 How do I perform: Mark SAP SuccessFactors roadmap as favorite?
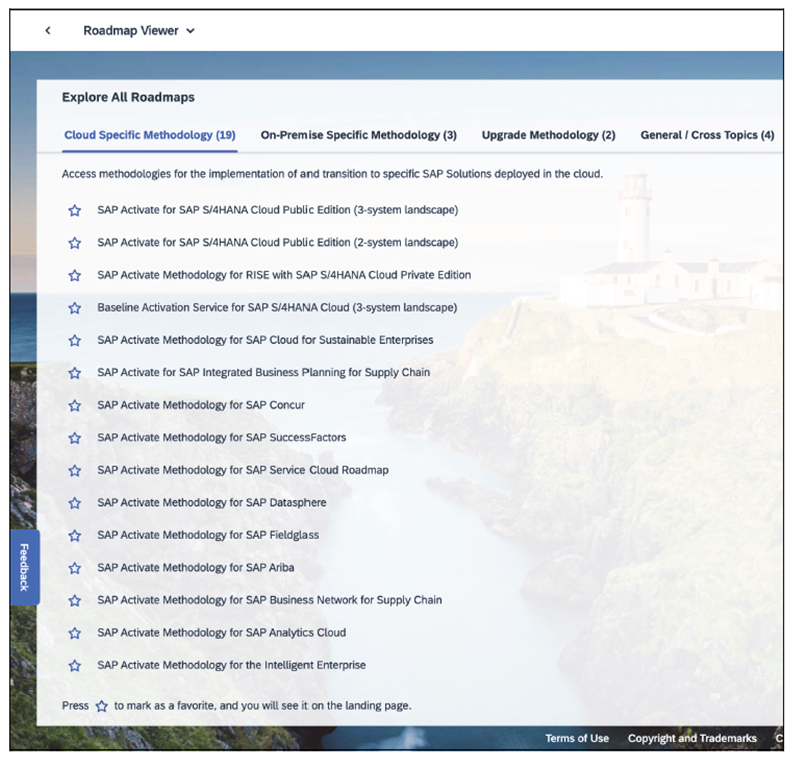75,438
